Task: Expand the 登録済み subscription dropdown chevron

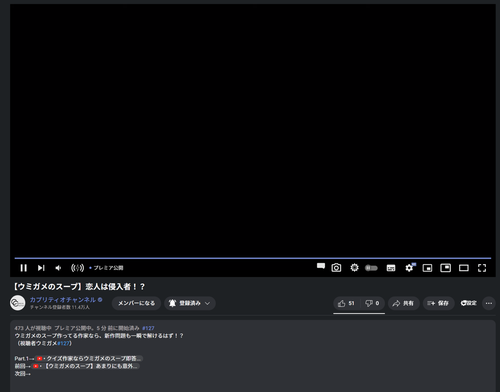Action: (x=207, y=303)
